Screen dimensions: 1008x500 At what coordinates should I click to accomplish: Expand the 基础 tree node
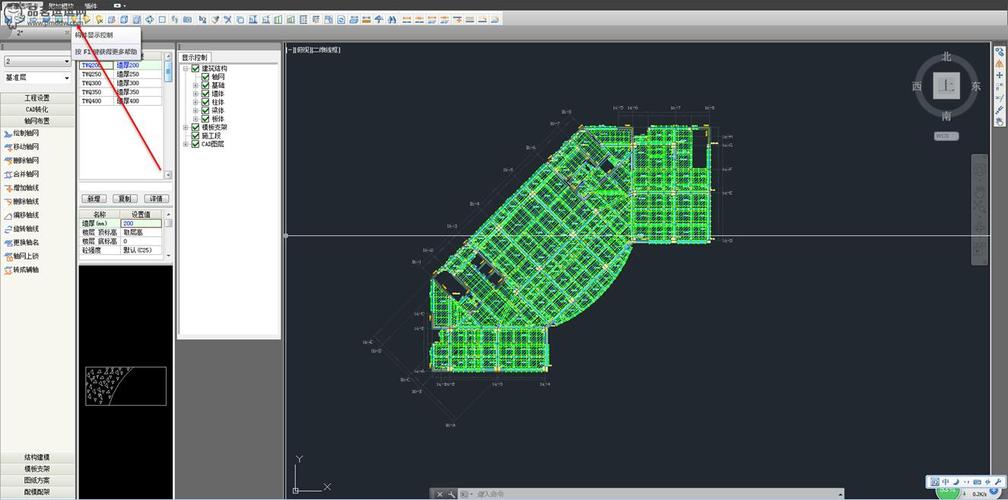(x=195, y=85)
